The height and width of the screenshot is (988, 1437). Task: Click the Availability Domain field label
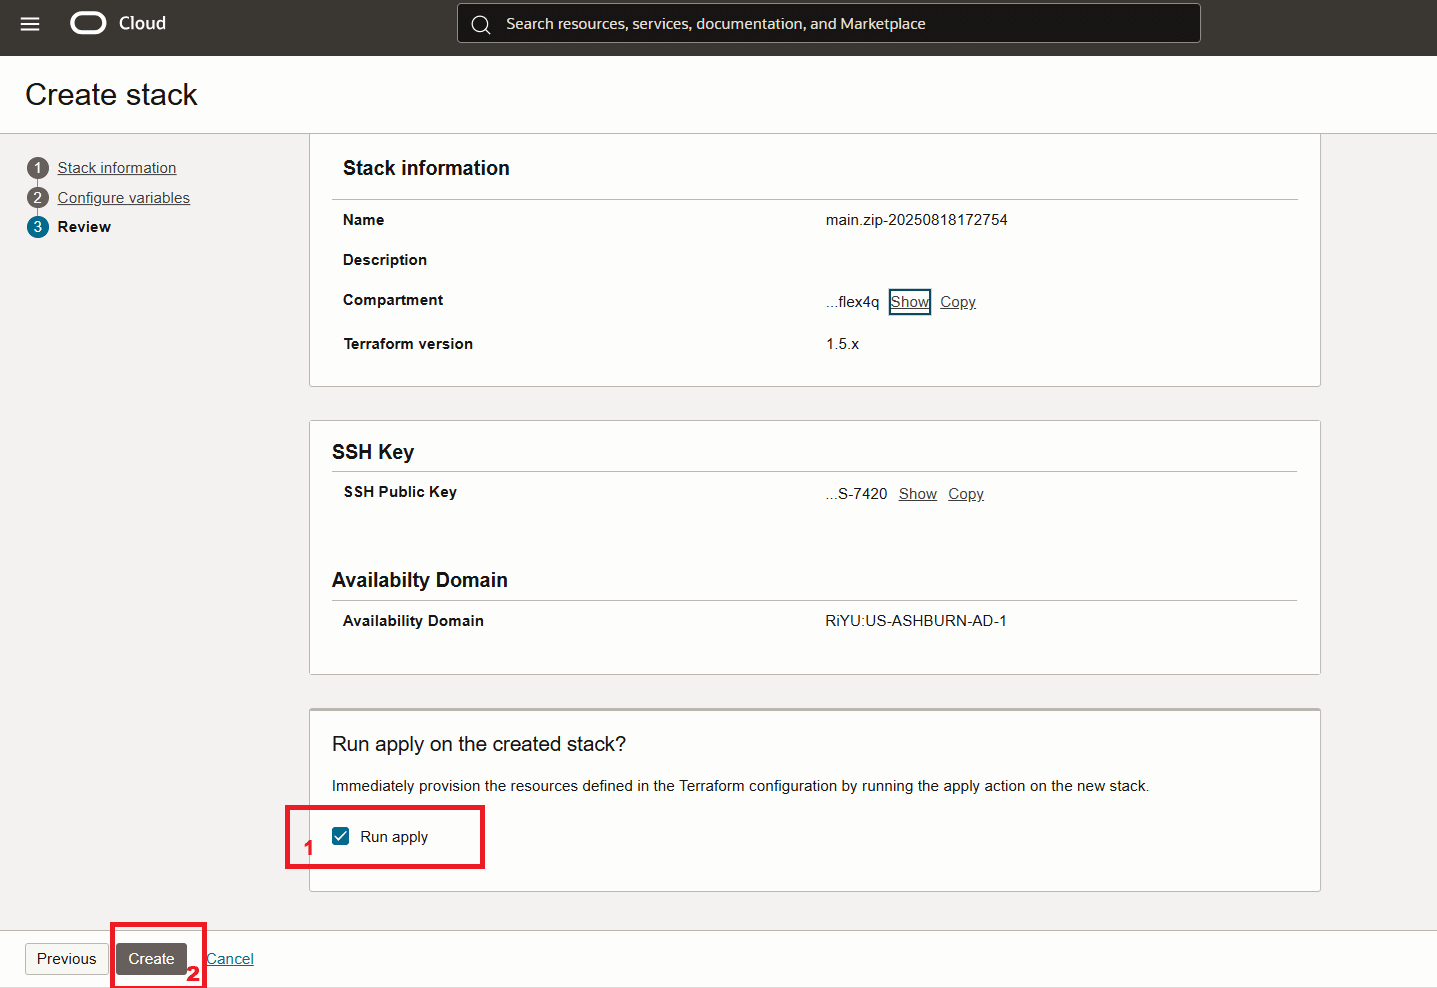tap(413, 621)
